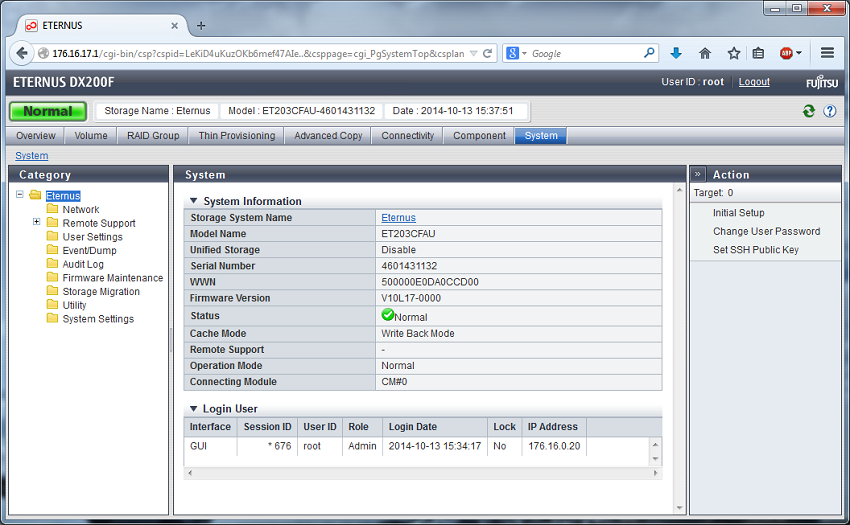Collapse the System Information section

[x=194, y=201]
